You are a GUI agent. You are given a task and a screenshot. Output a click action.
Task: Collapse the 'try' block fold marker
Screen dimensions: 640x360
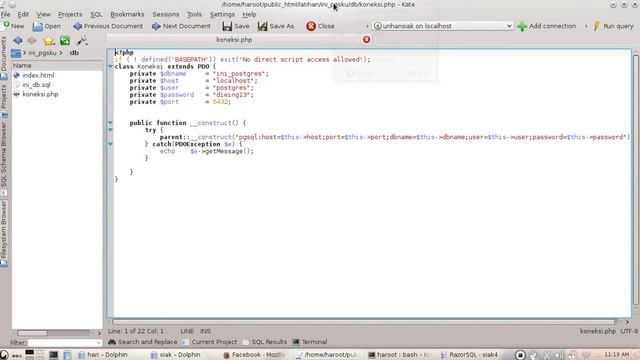pos(110,130)
